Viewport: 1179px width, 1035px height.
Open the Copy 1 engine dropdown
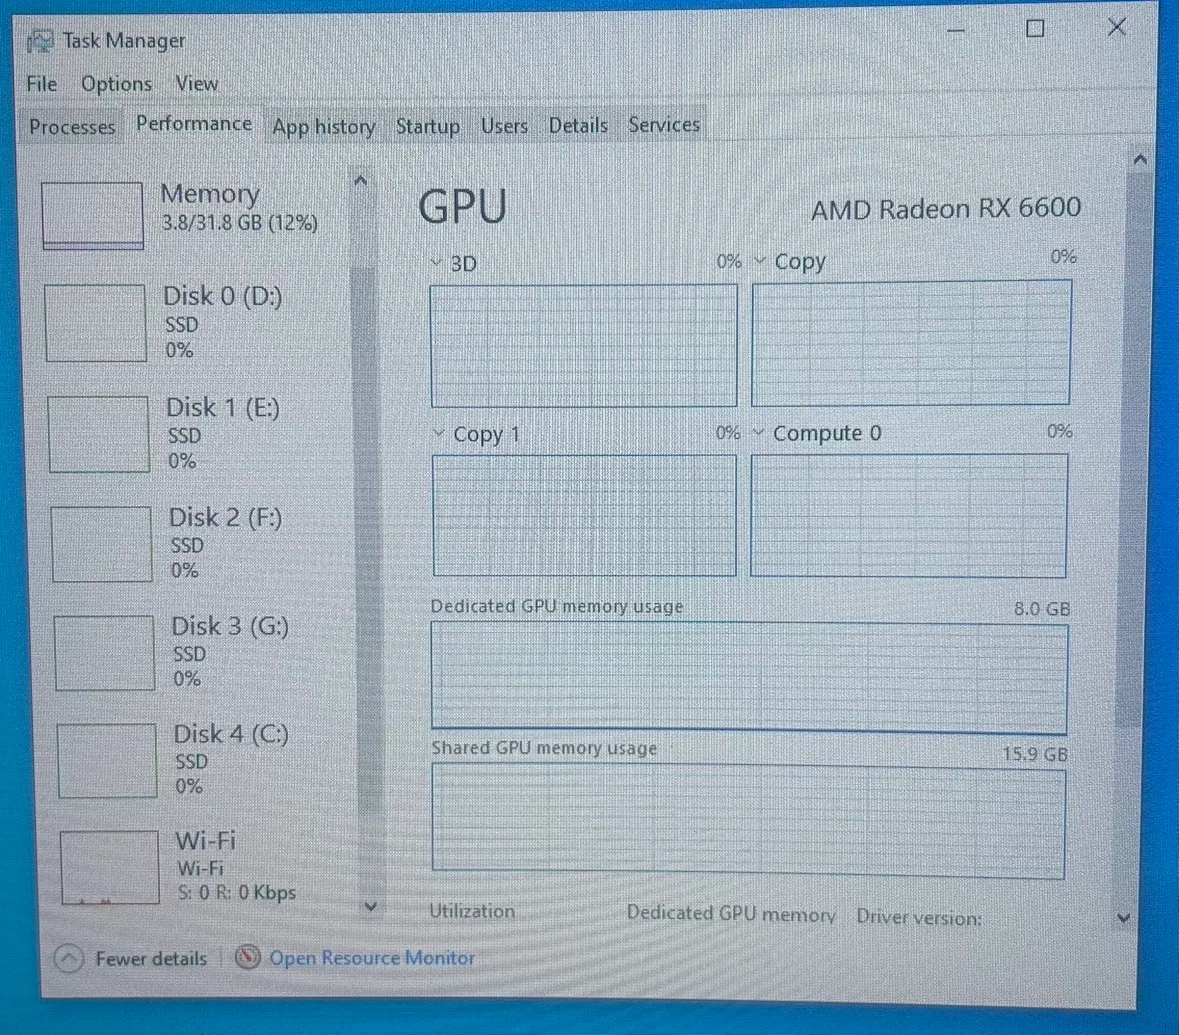point(439,433)
